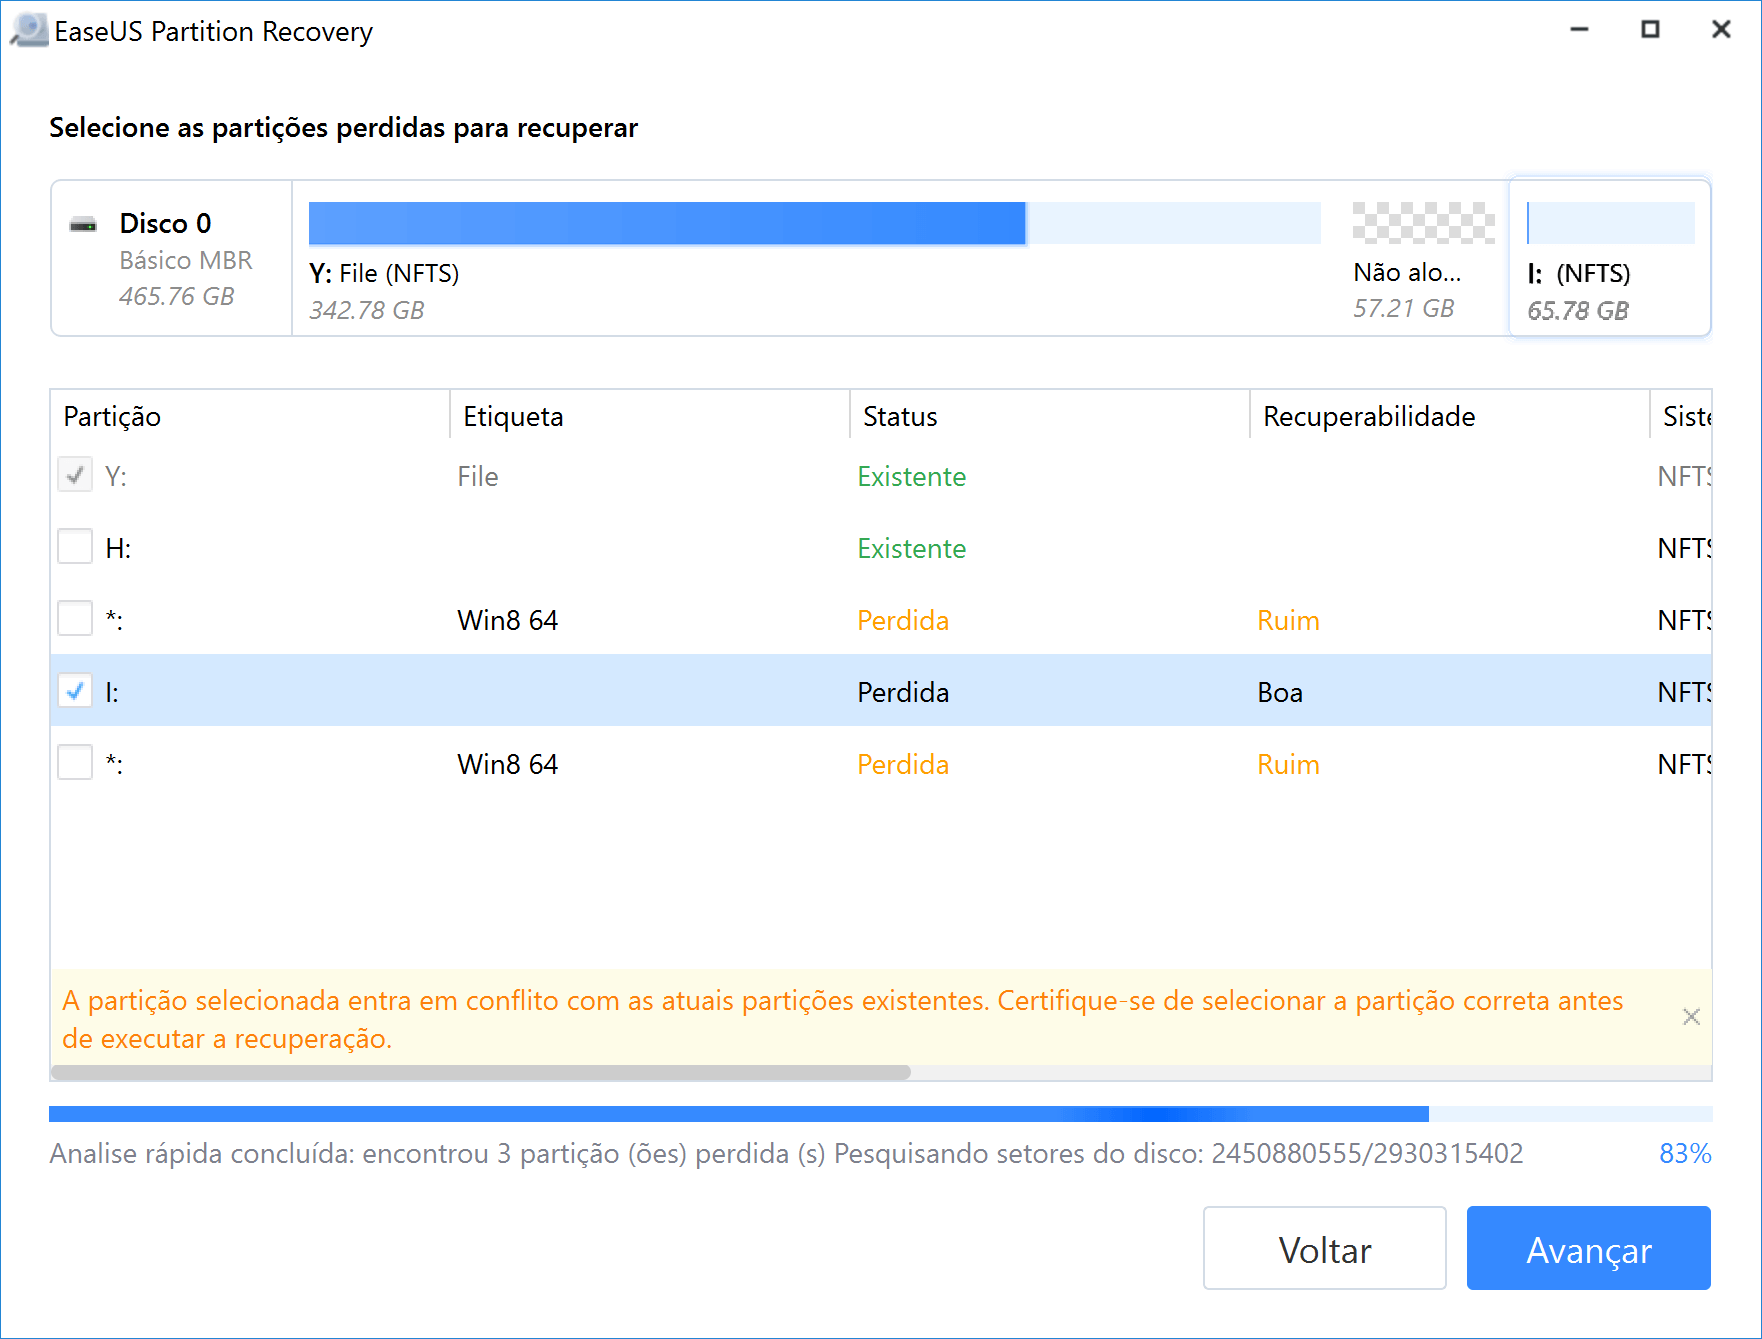Close the Partition Recovery window
Image resolution: width=1762 pixels, height=1339 pixels.
(1721, 30)
